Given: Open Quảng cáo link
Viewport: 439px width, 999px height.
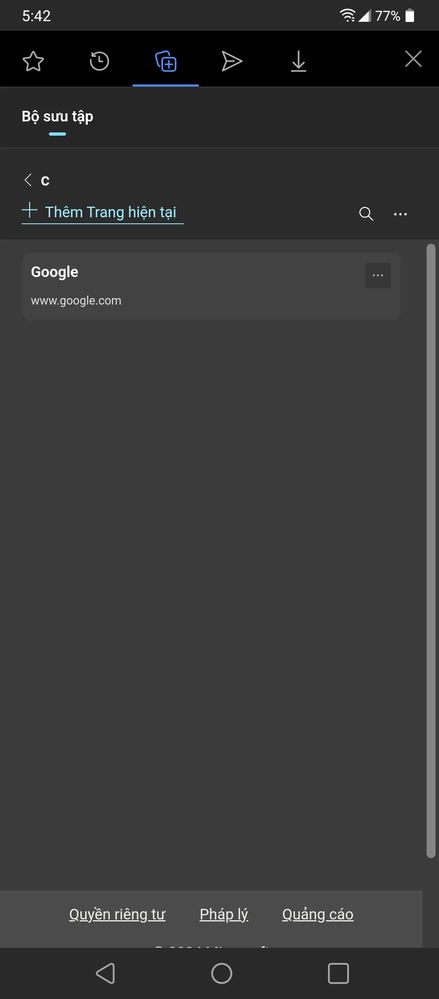Looking at the screenshot, I should [x=318, y=915].
